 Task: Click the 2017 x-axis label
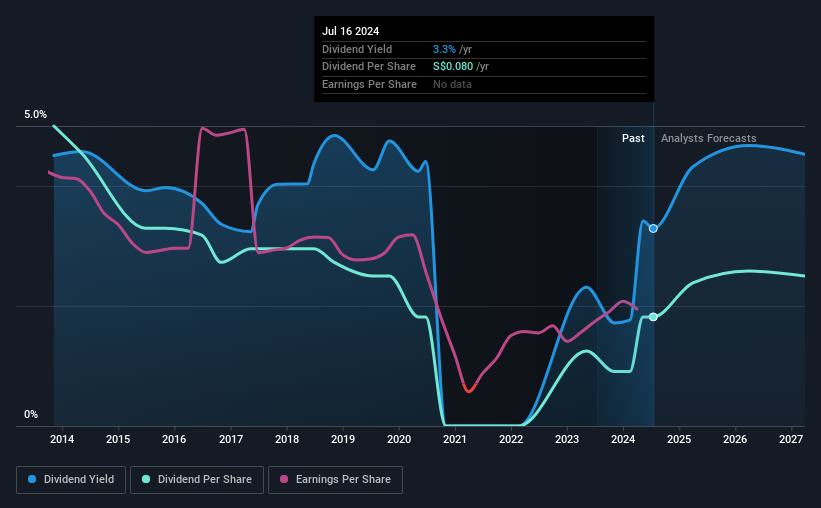pyautogui.click(x=230, y=439)
